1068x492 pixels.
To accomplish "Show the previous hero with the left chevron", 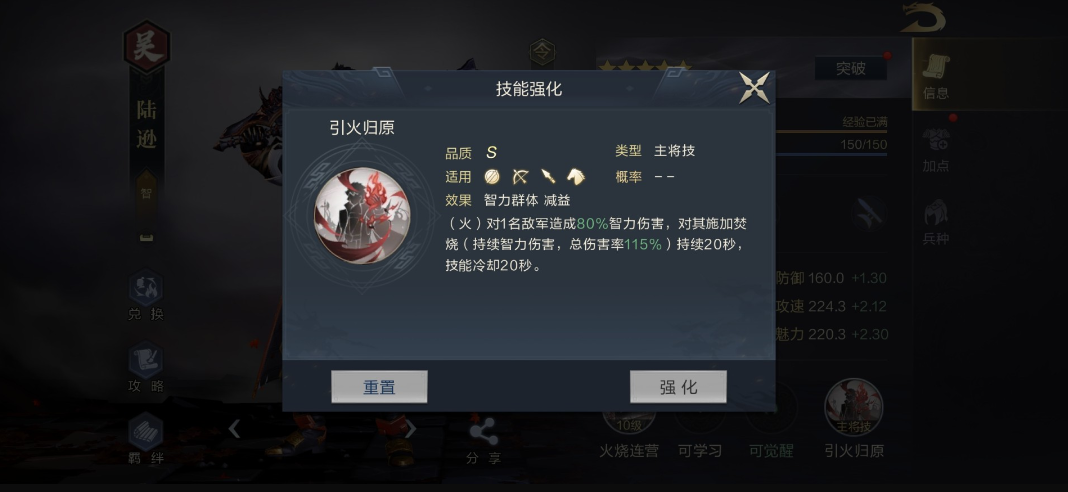I will coord(234,429).
